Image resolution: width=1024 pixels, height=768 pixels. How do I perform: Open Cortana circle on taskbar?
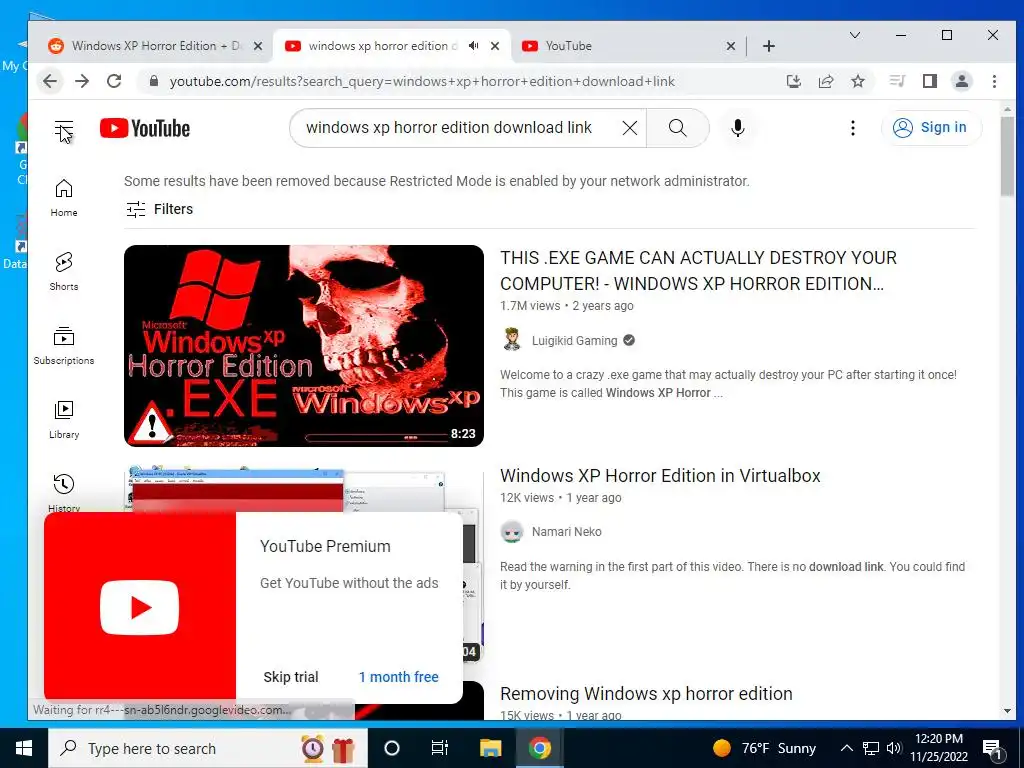(x=391, y=748)
